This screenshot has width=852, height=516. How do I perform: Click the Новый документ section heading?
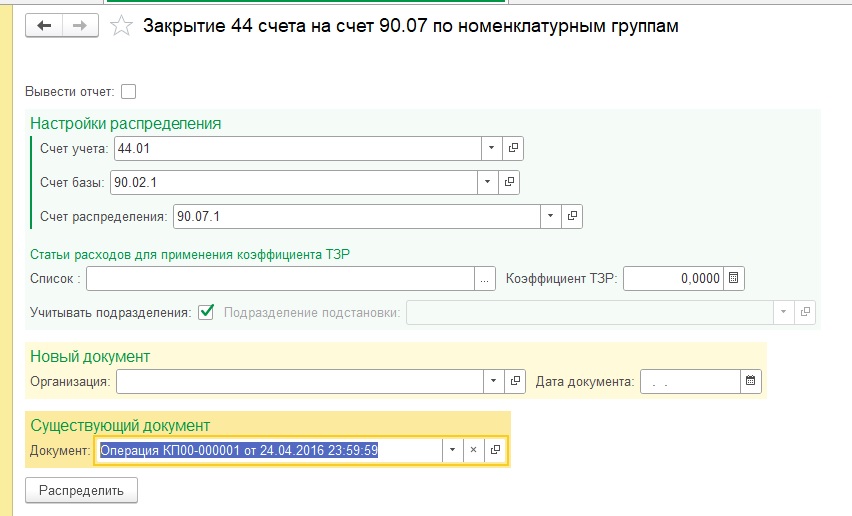tap(90, 356)
